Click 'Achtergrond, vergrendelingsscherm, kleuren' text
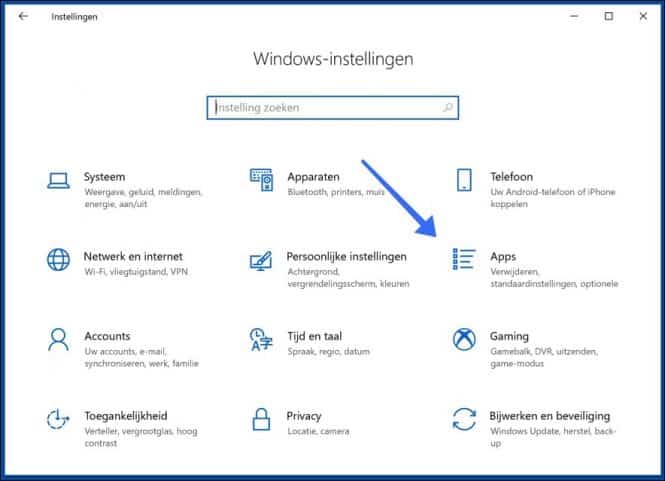Viewport: 665px width, 481px height. pyautogui.click(x=348, y=278)
